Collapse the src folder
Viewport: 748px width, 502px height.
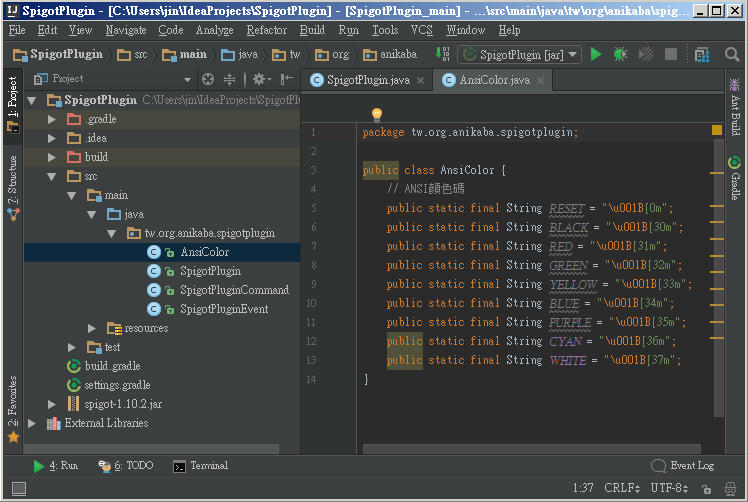pyautogui.click(x=52, y=177)
